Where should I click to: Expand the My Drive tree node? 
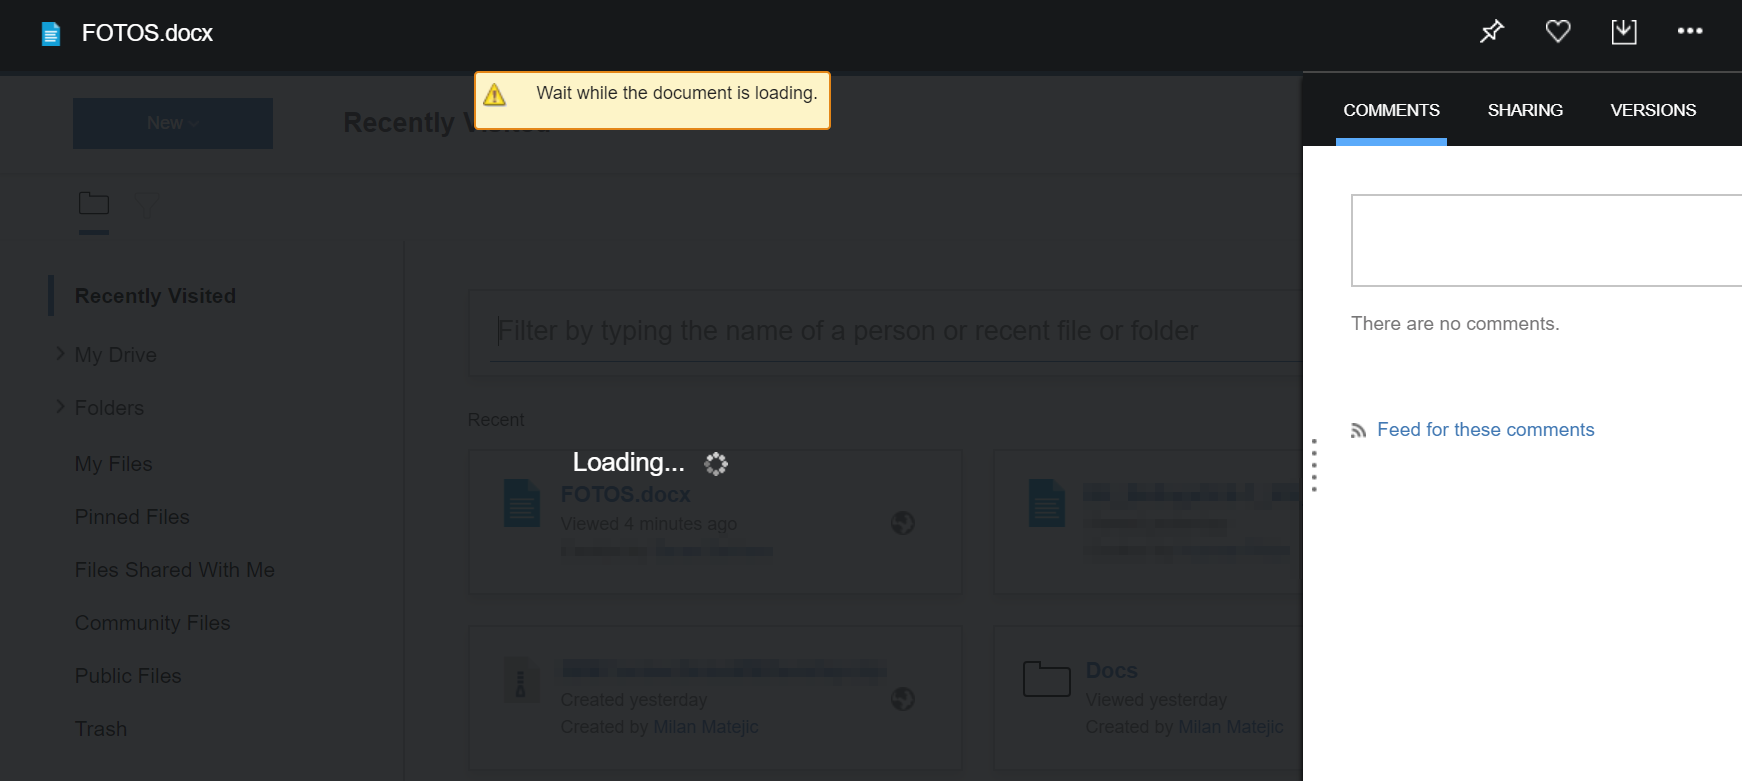(60, 354)
